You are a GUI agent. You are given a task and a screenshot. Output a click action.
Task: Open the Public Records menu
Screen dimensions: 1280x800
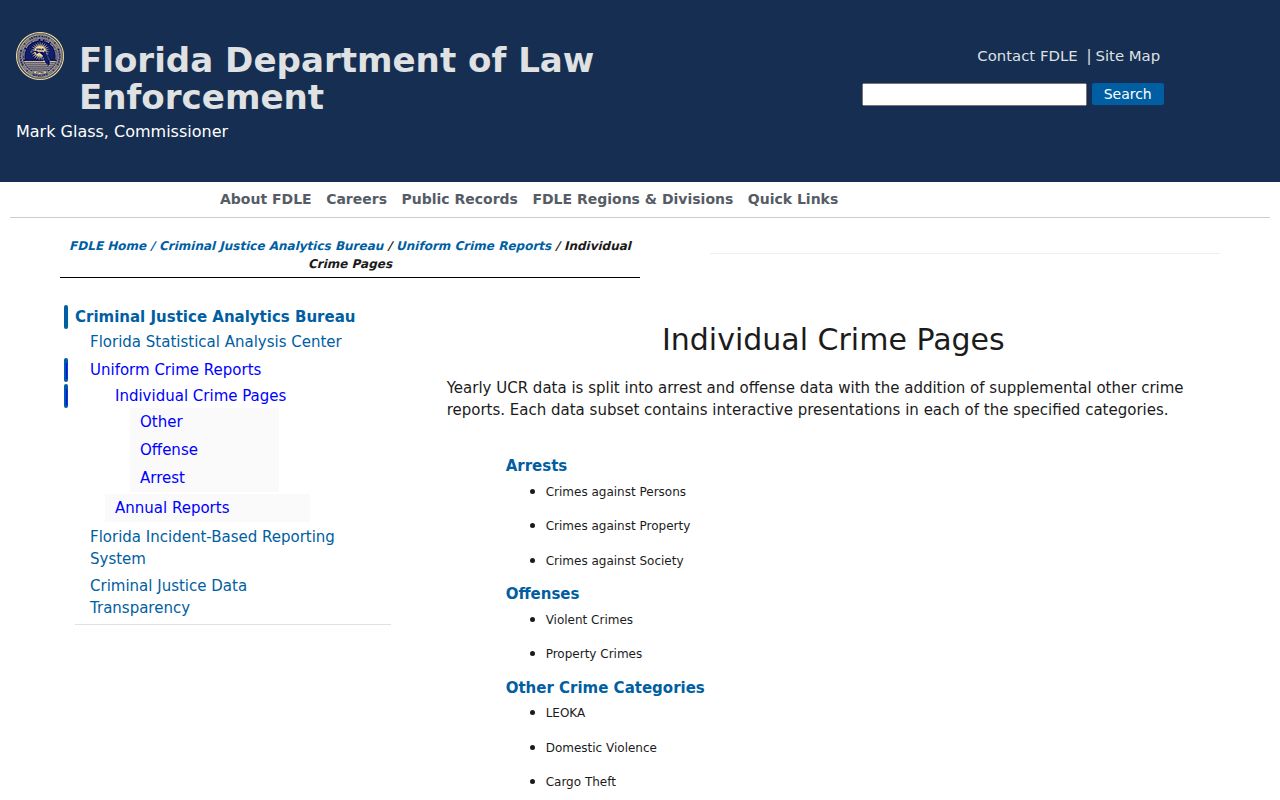click(460, 199)
